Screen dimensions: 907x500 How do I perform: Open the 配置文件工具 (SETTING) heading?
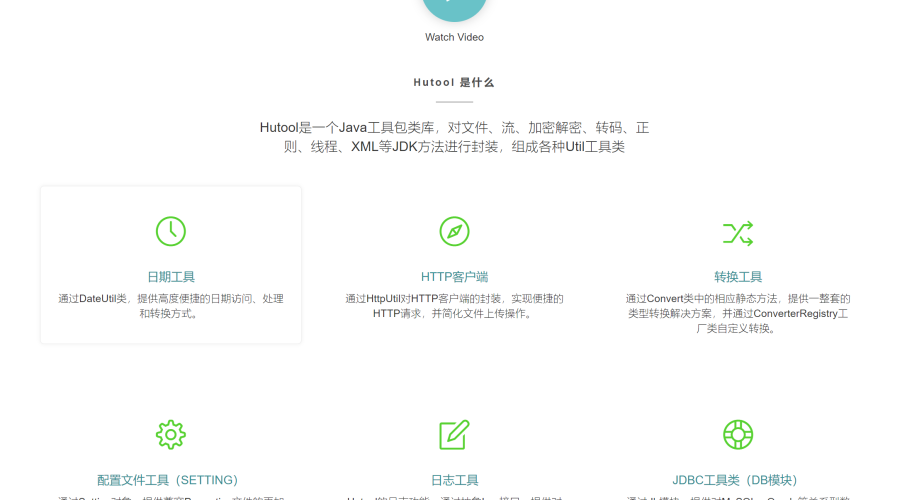tap(168, 480)
